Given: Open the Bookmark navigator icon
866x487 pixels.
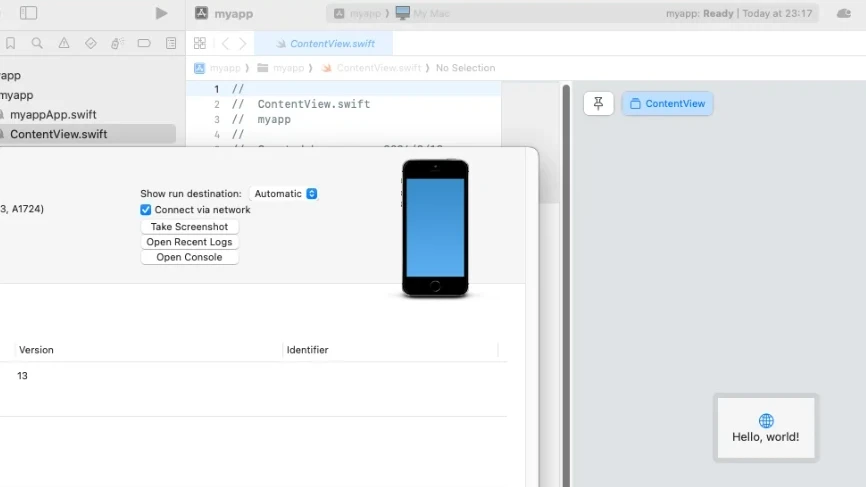Looking at the screenshot, I should coord(10,44).
